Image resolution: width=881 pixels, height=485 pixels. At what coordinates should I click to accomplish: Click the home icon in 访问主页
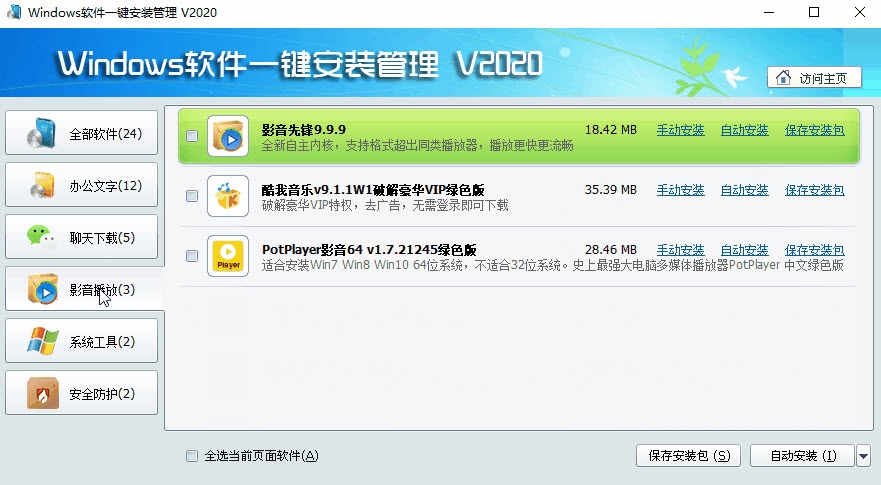(783, 78)
